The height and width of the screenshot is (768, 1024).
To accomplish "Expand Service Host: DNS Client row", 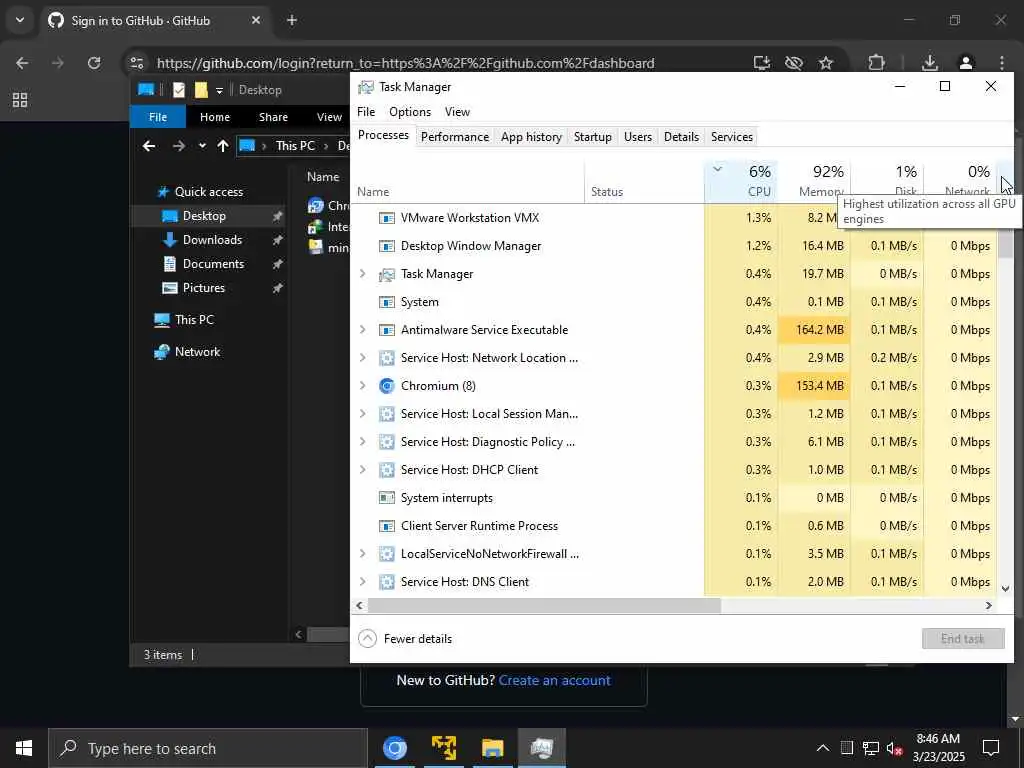I will point(362,582).
